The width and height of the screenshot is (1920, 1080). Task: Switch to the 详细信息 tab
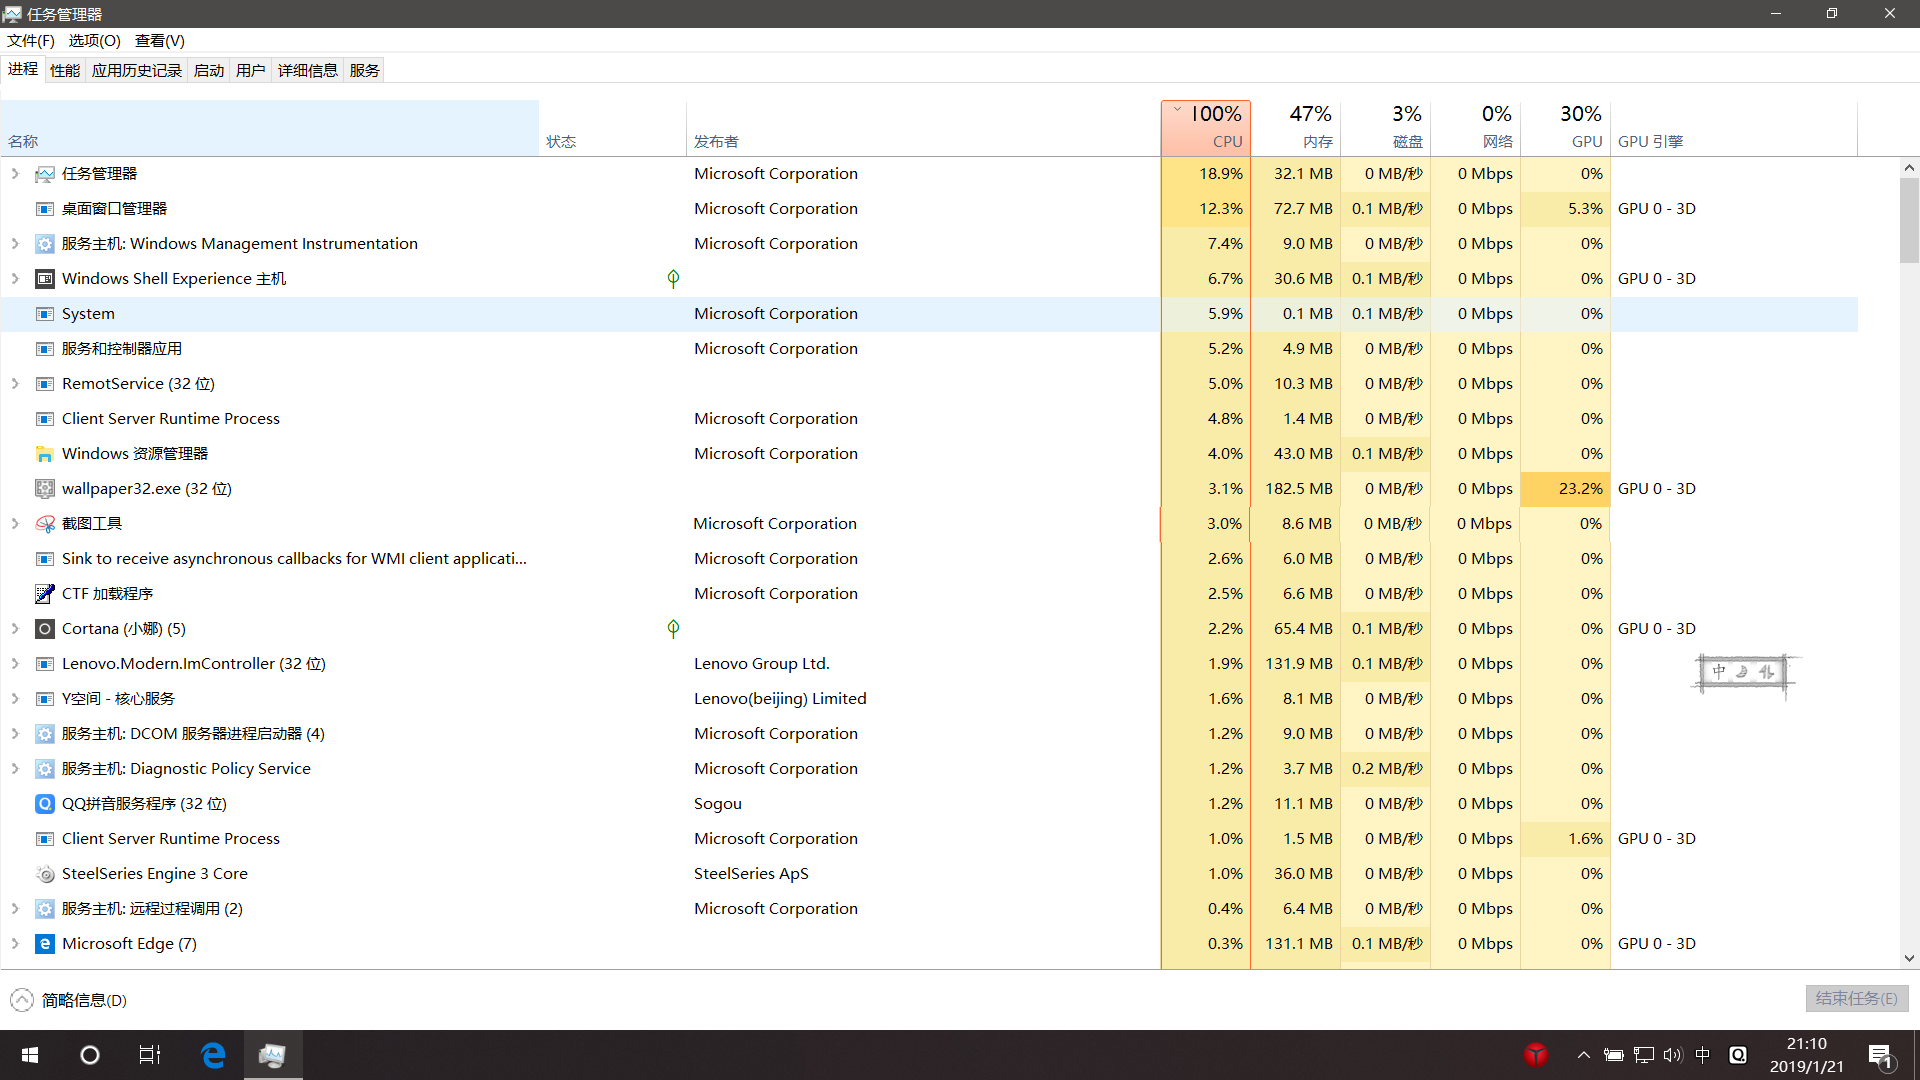307,70
